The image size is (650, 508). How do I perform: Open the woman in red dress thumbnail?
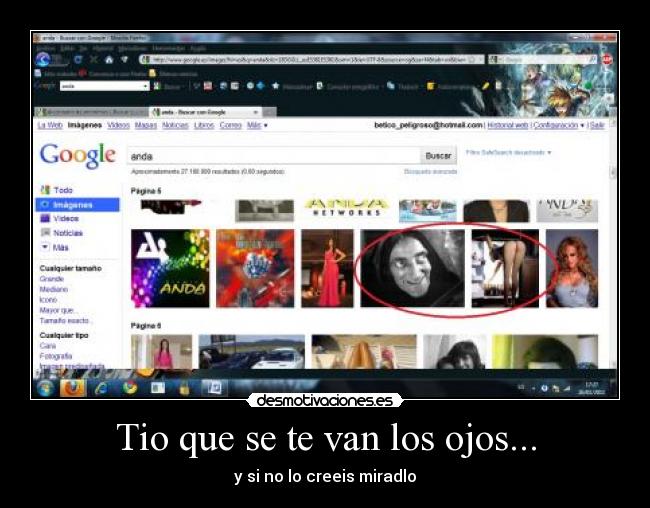click(327, 268)
